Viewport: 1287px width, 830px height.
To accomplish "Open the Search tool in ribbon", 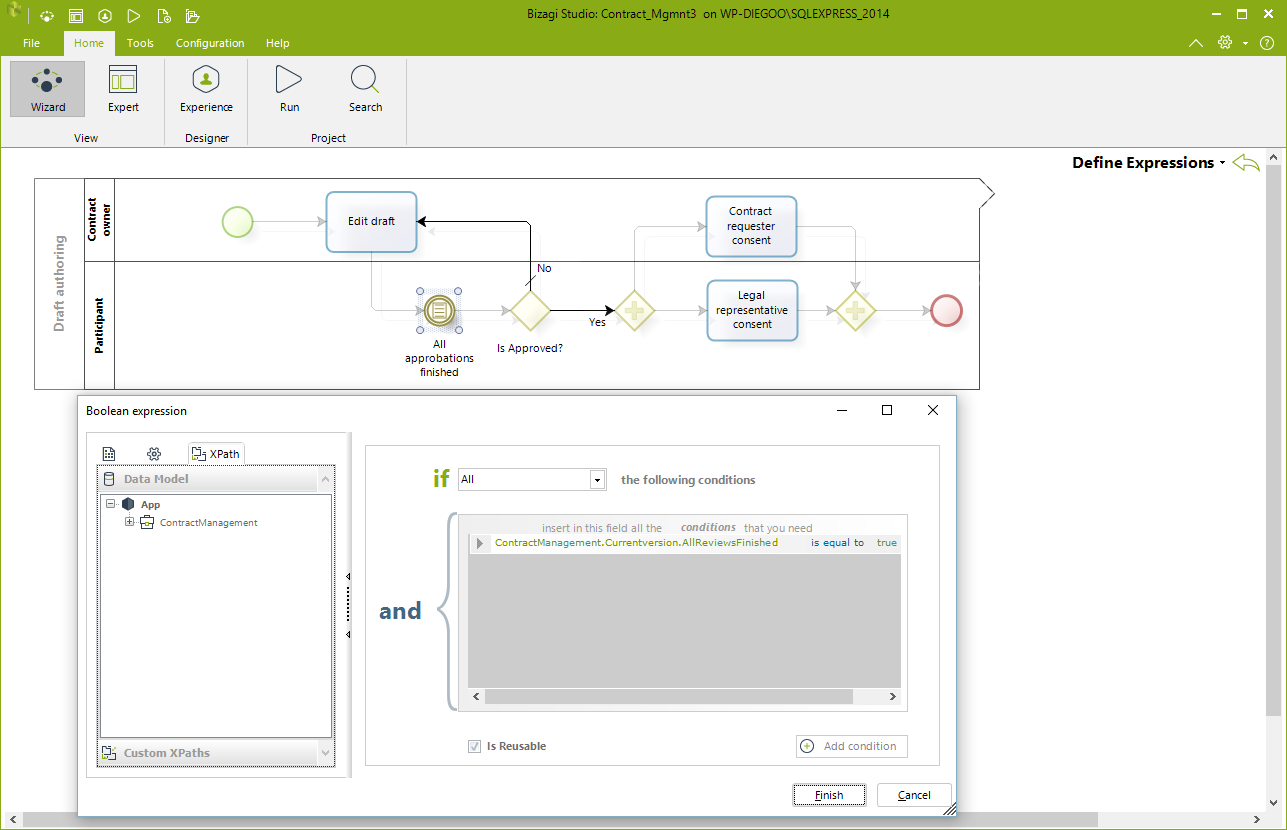I will coord(365,89).
